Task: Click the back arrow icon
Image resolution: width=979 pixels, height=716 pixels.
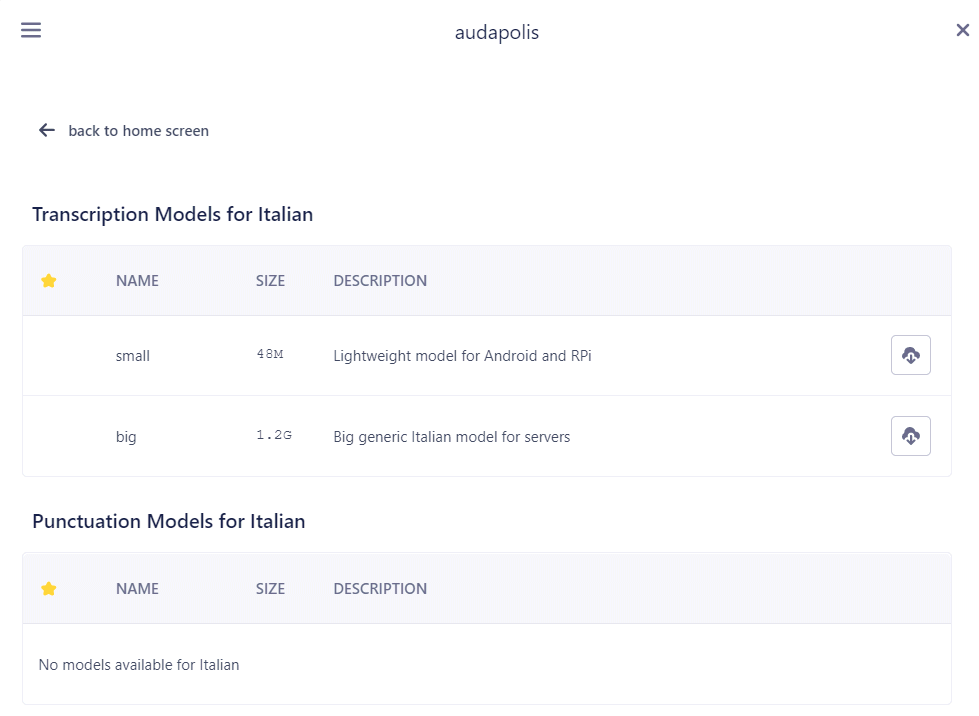Action: [47, 130]
